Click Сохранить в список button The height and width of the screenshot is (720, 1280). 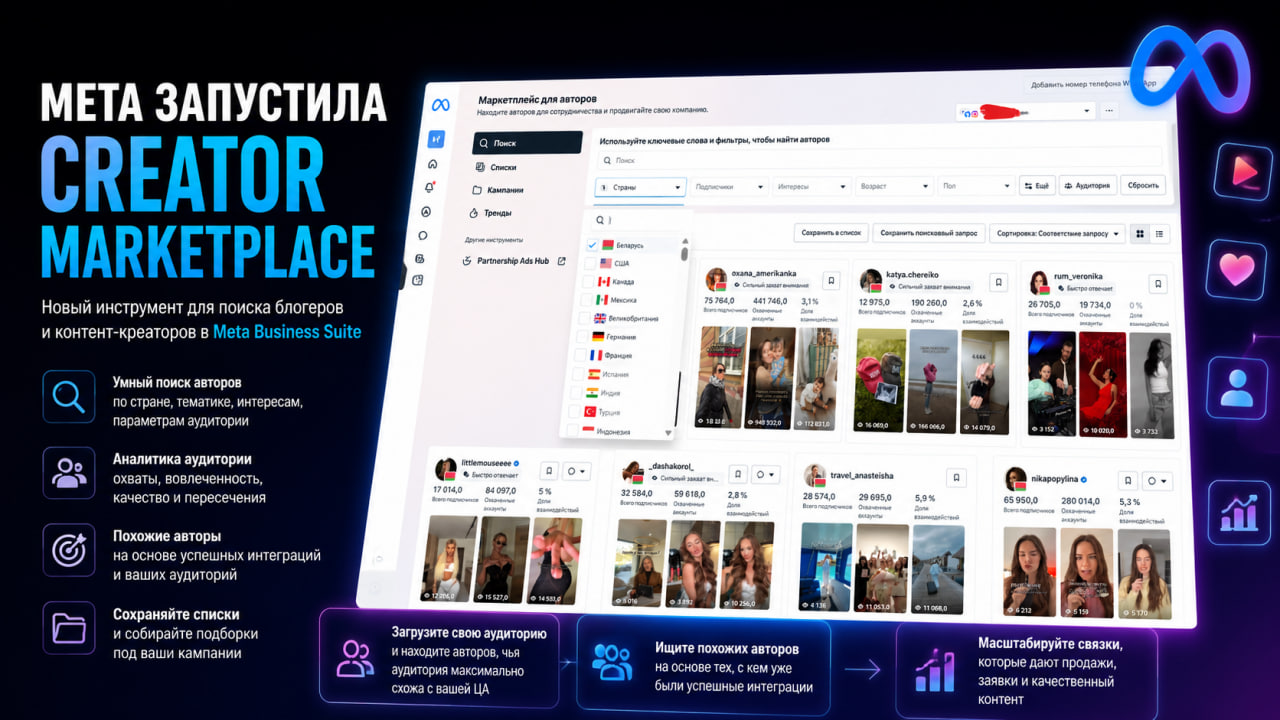click(x=830, y=232)
